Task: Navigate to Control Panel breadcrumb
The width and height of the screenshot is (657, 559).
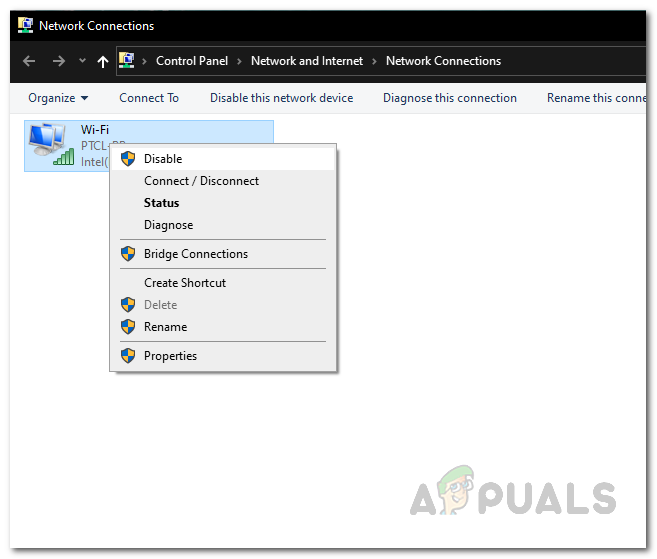Action: [192, 61]
